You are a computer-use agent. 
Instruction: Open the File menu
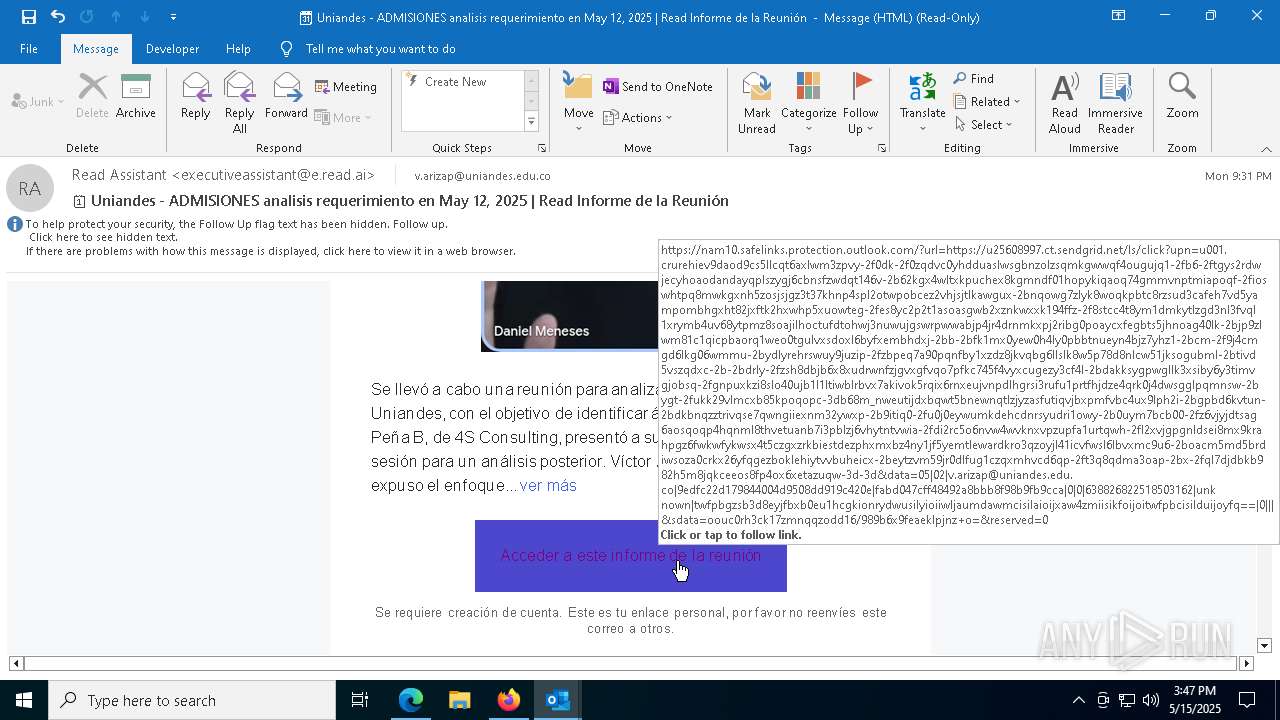tap(29, 48)
